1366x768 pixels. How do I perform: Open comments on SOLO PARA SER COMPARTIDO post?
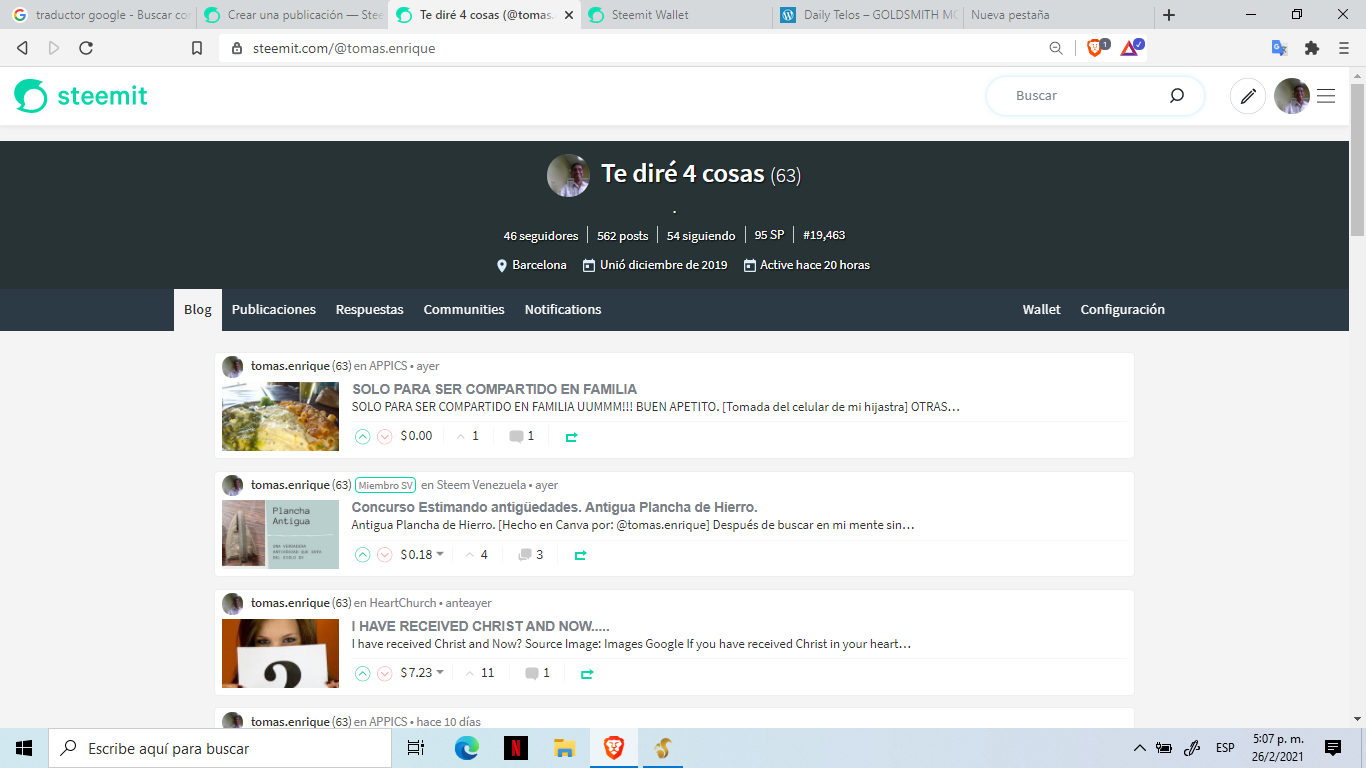[522, 436]
